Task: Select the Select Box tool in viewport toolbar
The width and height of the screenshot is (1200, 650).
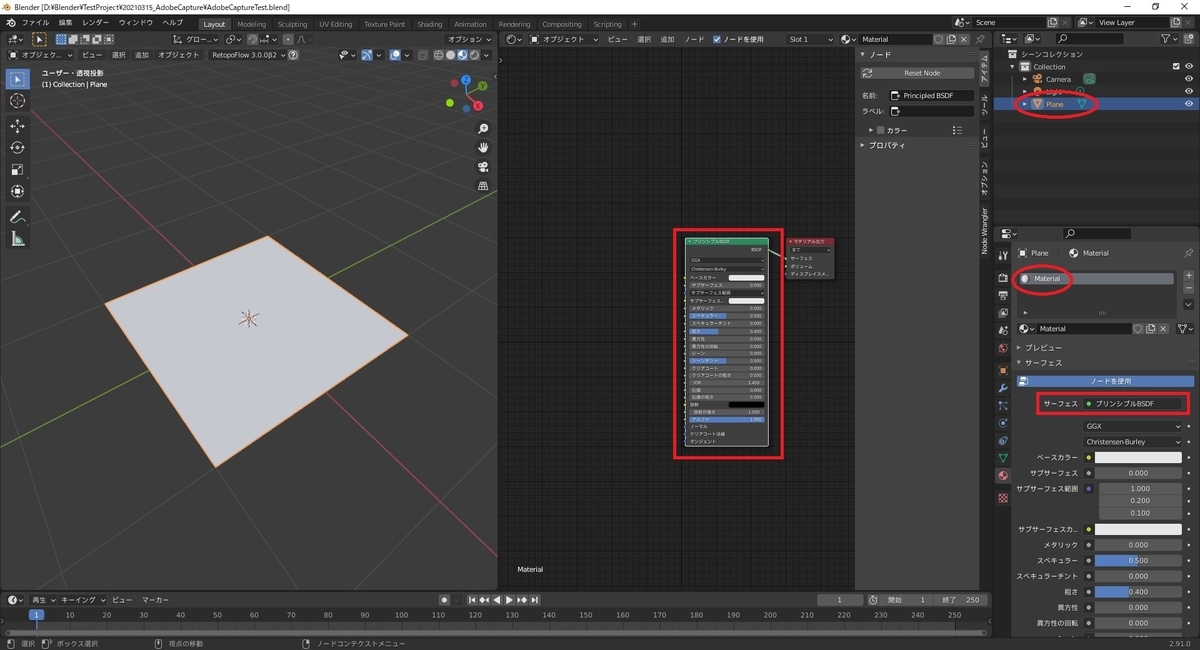Action: [x=17, y=79]
